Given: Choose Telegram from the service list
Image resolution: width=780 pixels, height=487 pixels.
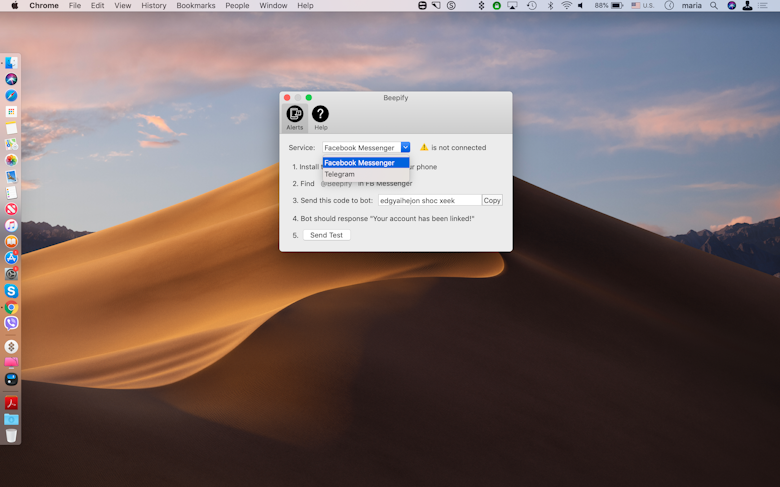Looking at the screenshot, I should [x=366, y=174].
